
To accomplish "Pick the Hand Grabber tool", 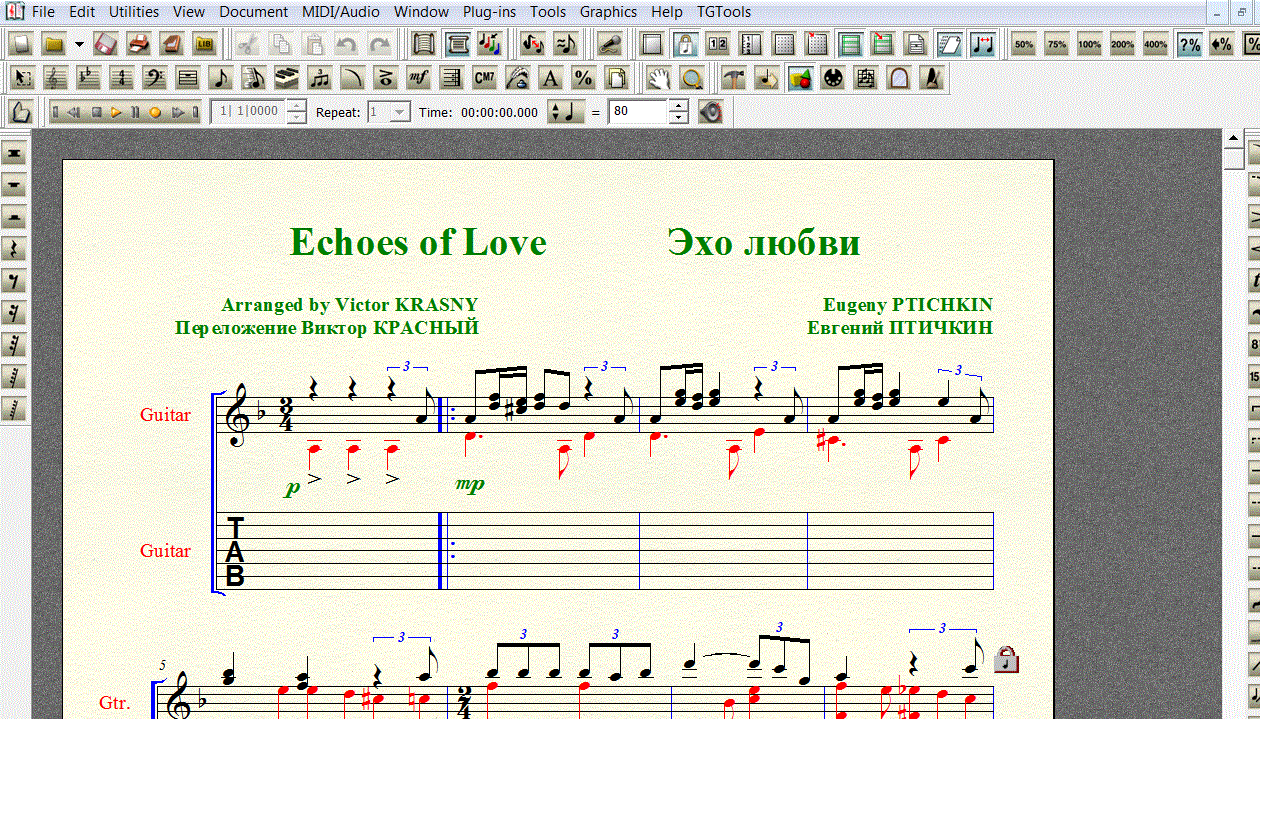I will point(658,78).
